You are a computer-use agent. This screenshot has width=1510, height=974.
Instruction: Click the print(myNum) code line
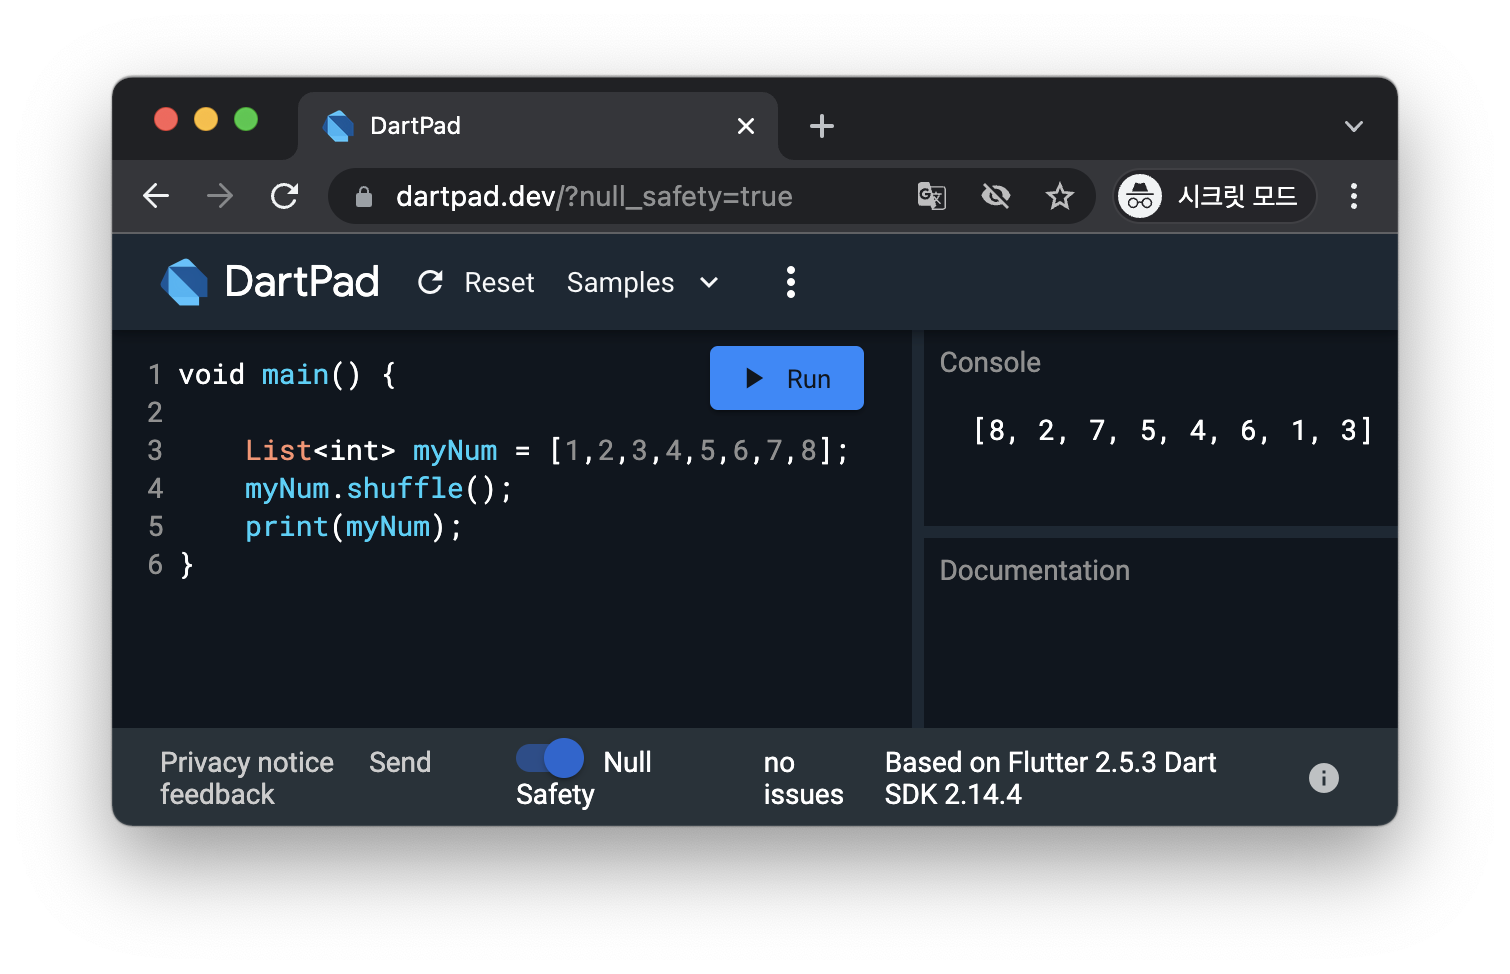click(353, 527)
